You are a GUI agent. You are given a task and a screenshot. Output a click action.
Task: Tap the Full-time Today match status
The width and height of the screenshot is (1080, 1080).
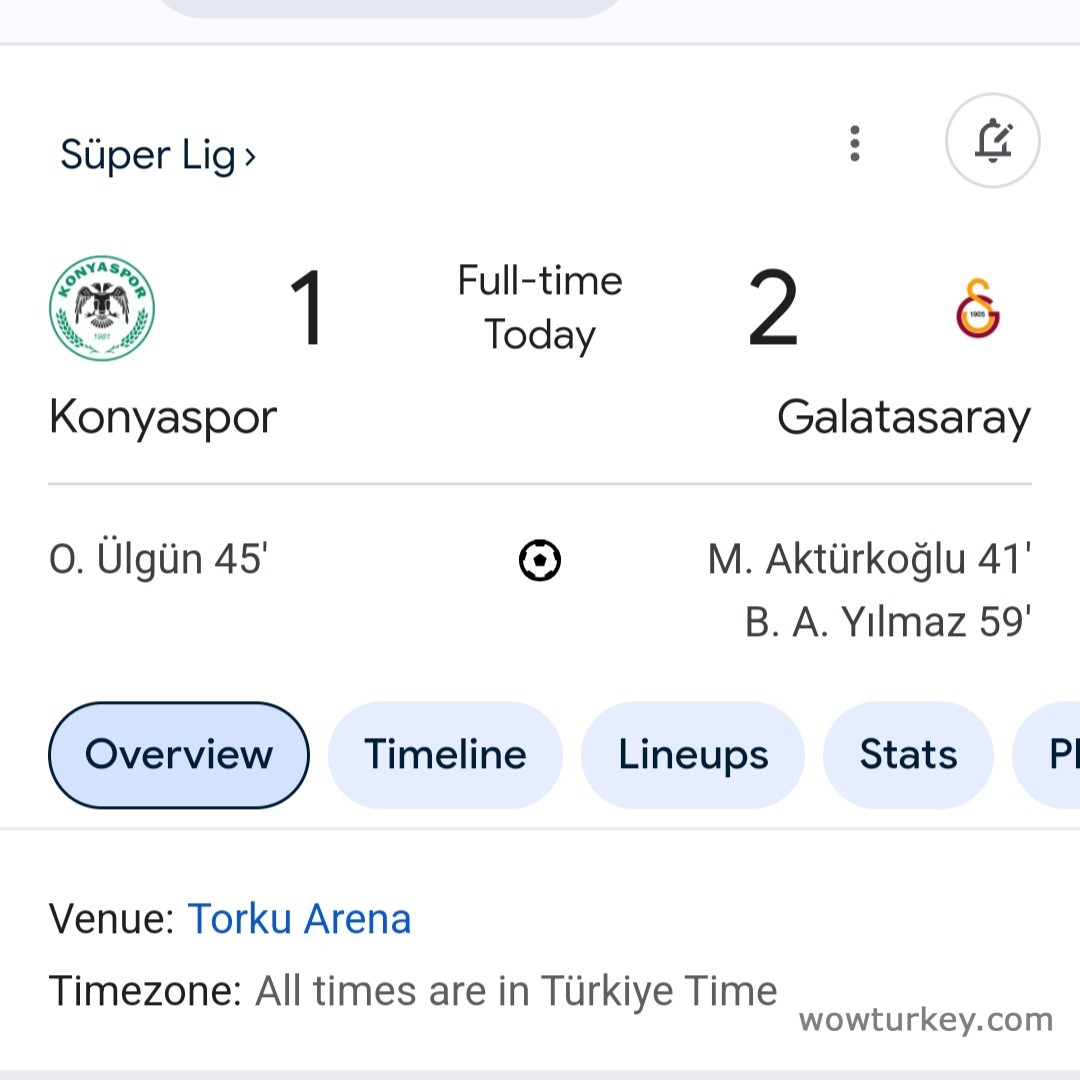[540, 307]
